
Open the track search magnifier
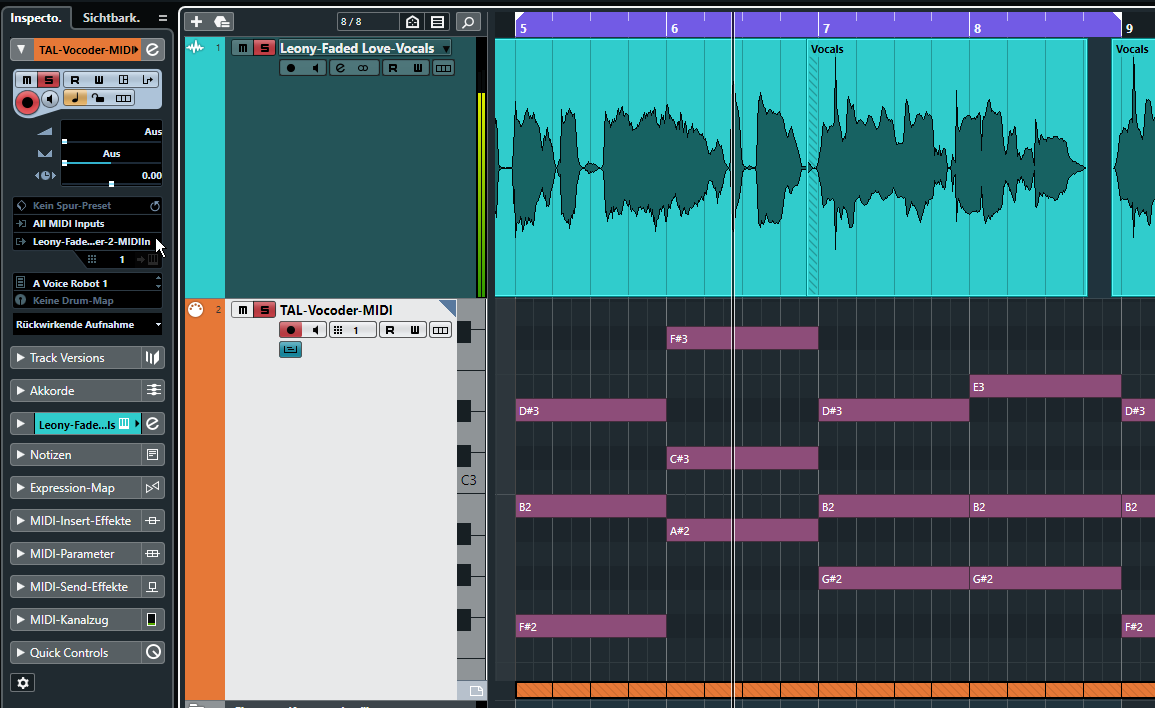[x=467, y=21]
